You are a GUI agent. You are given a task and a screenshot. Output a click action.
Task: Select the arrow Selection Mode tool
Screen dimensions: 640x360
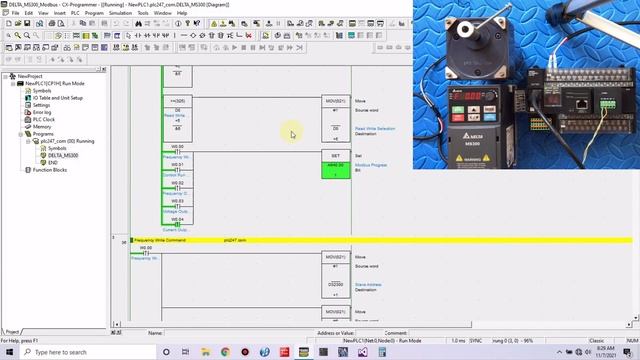[x=129, y=36]
